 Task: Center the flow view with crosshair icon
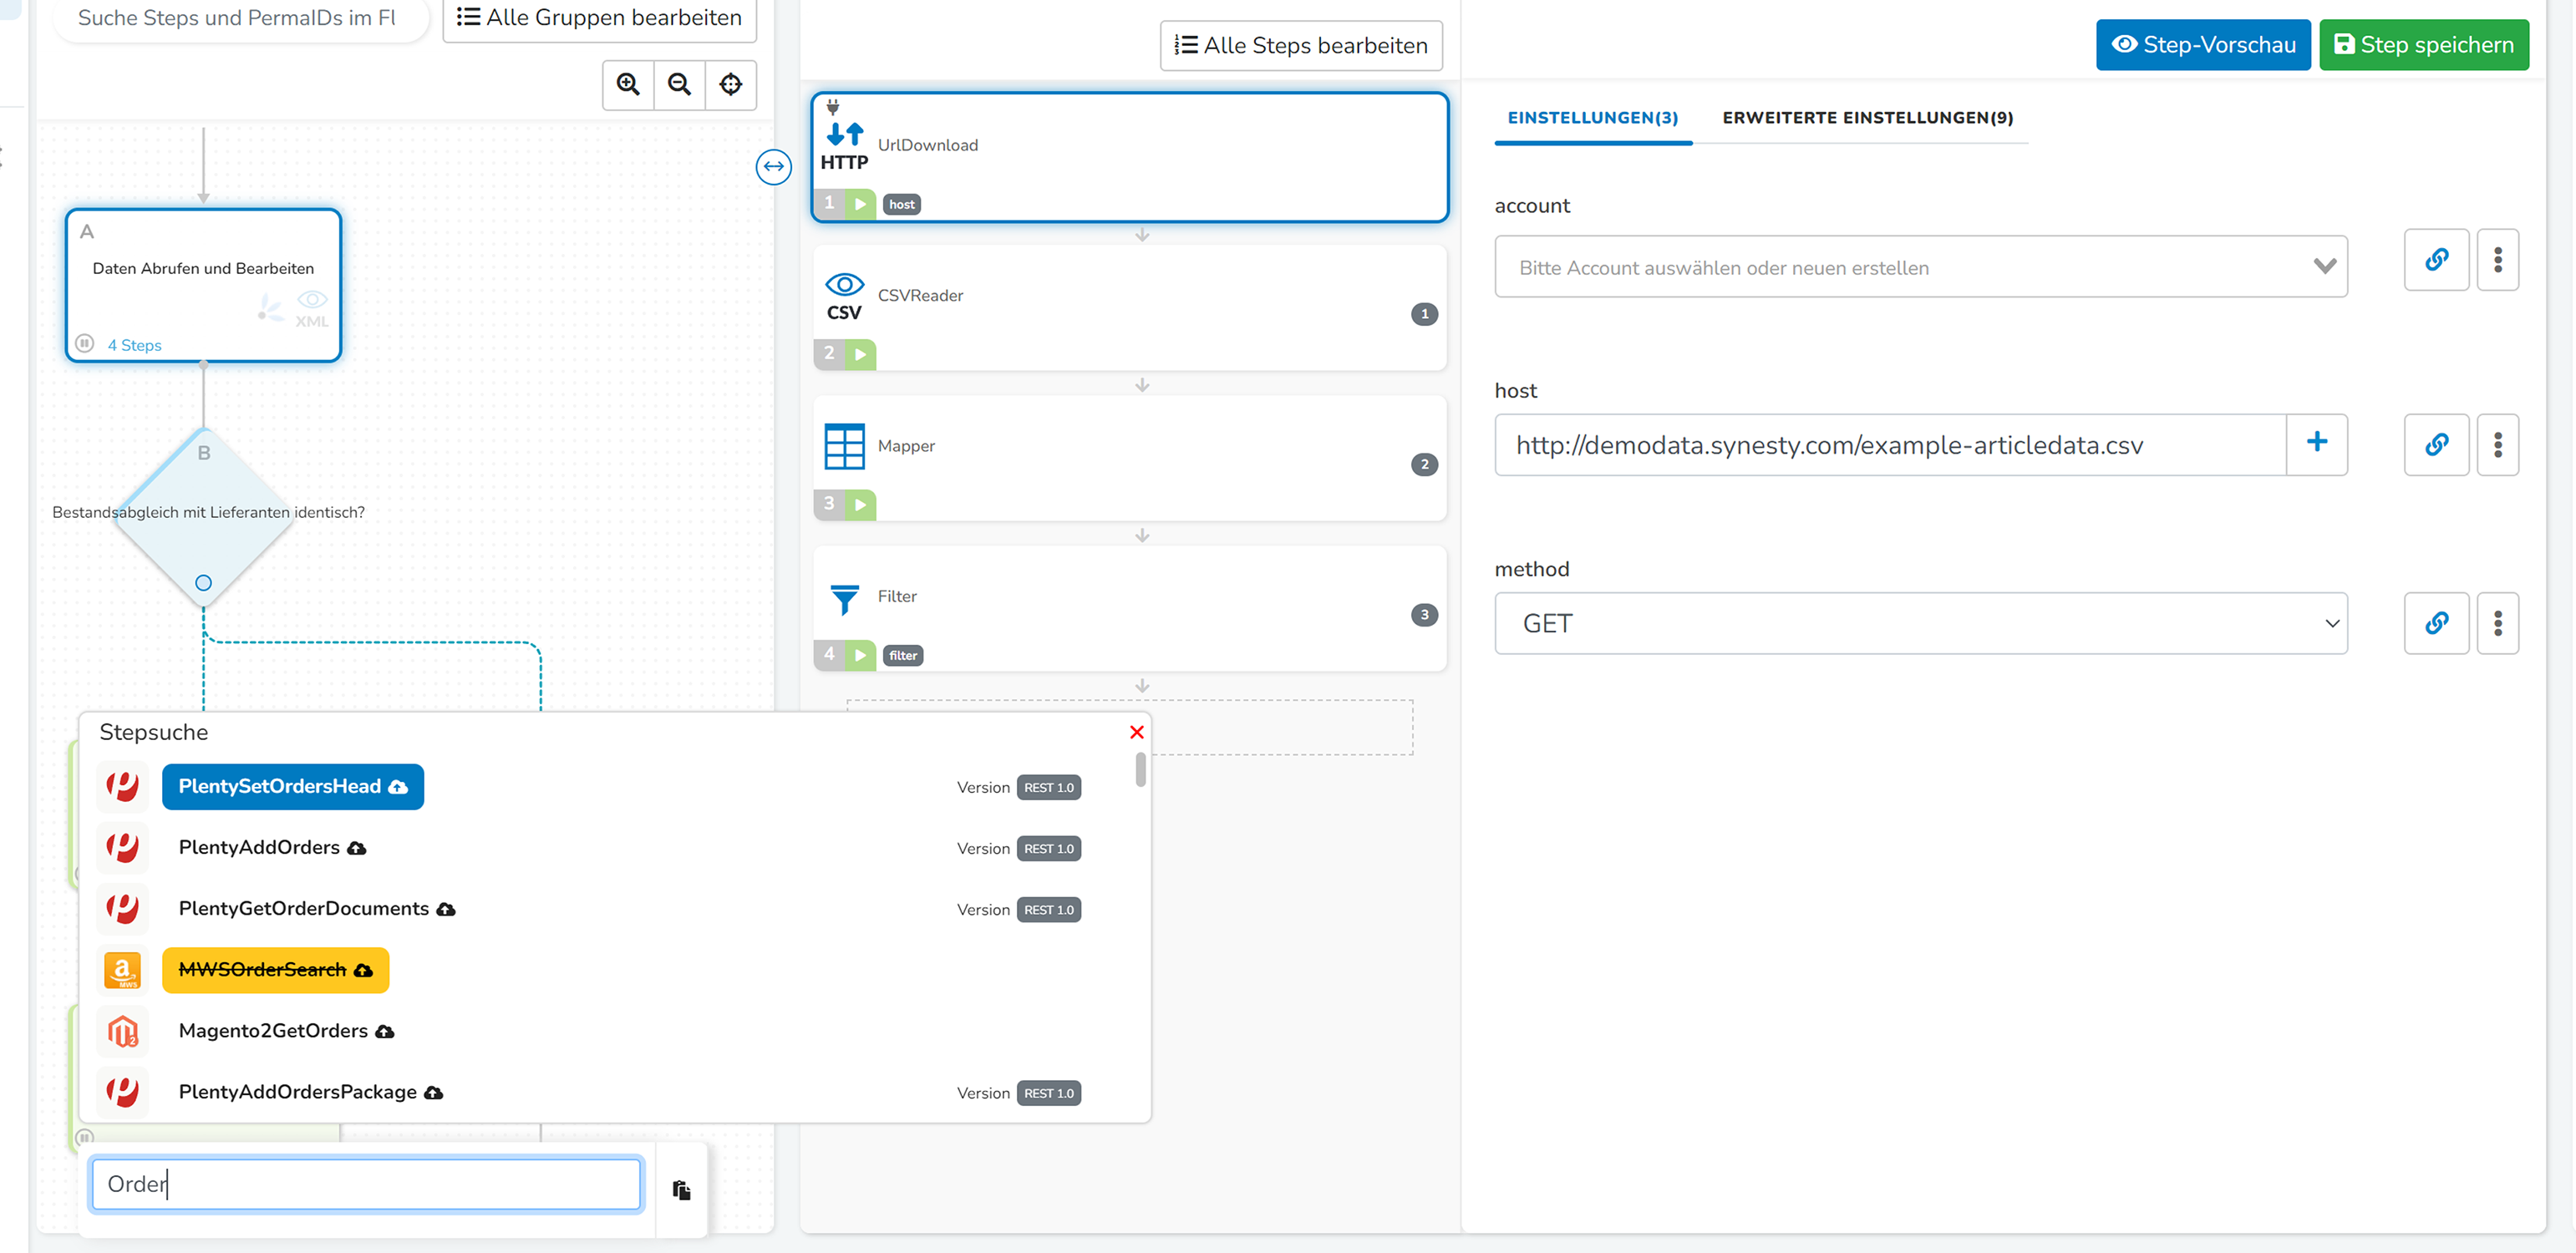click(x=731, y=84)
